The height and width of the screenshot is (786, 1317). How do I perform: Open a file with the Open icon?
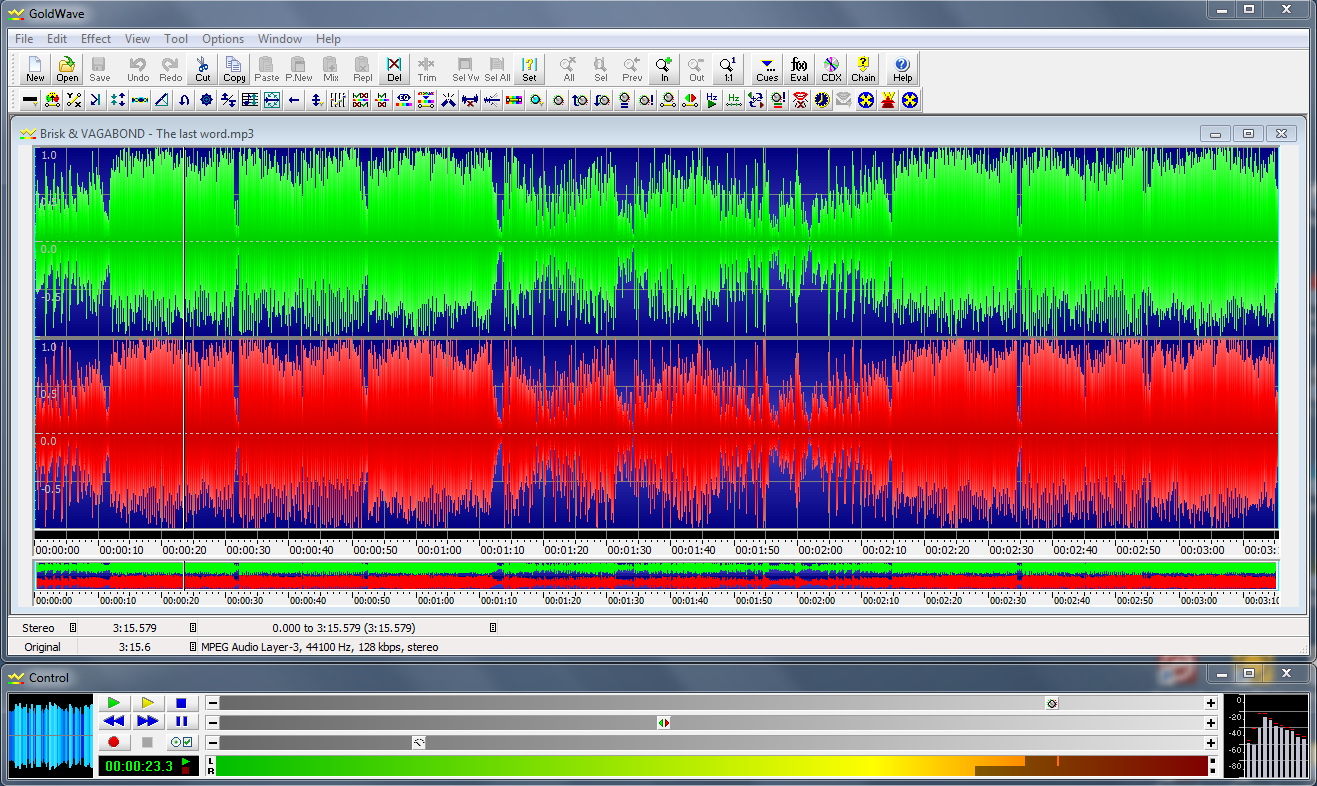(67, 69)
